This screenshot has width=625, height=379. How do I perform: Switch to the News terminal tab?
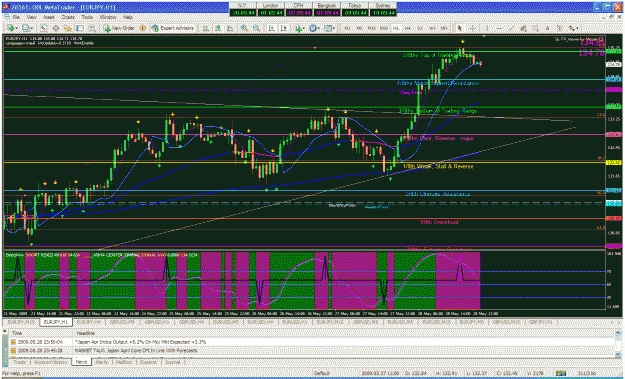coord(81,362)
